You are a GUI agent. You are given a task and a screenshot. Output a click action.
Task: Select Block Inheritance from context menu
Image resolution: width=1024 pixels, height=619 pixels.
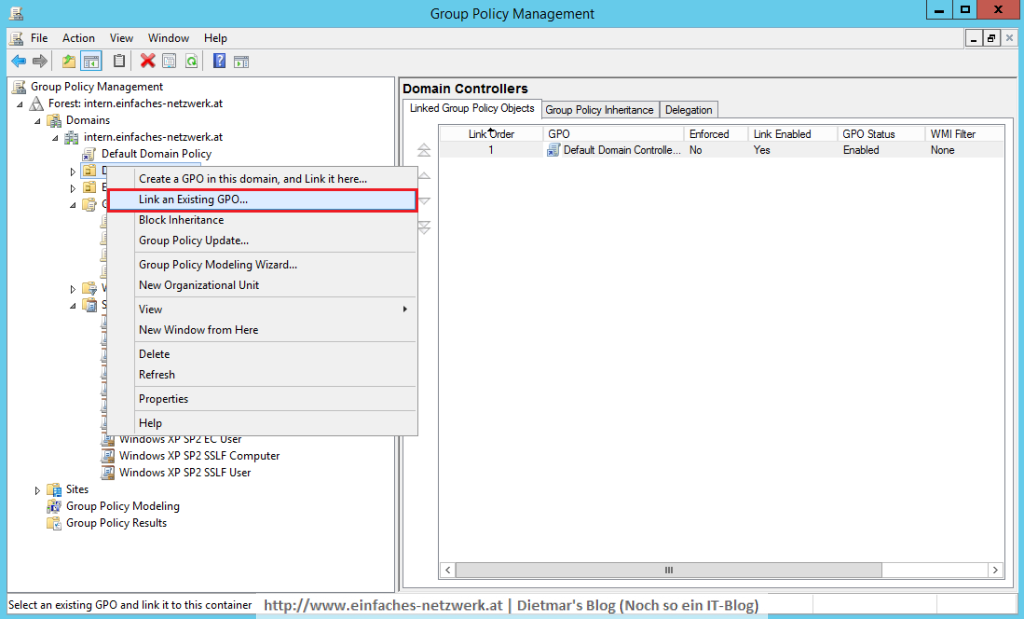click(x=262, y=220)
